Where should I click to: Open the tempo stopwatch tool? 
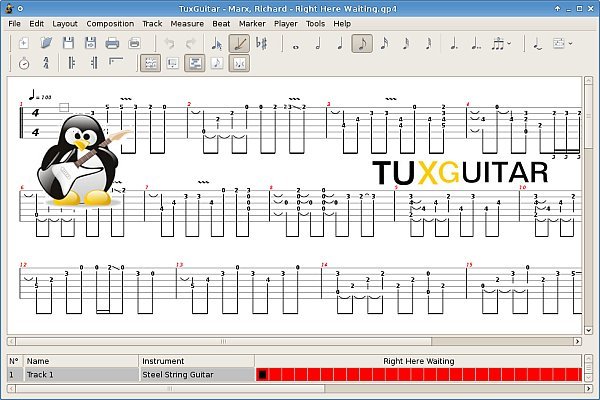24,63
